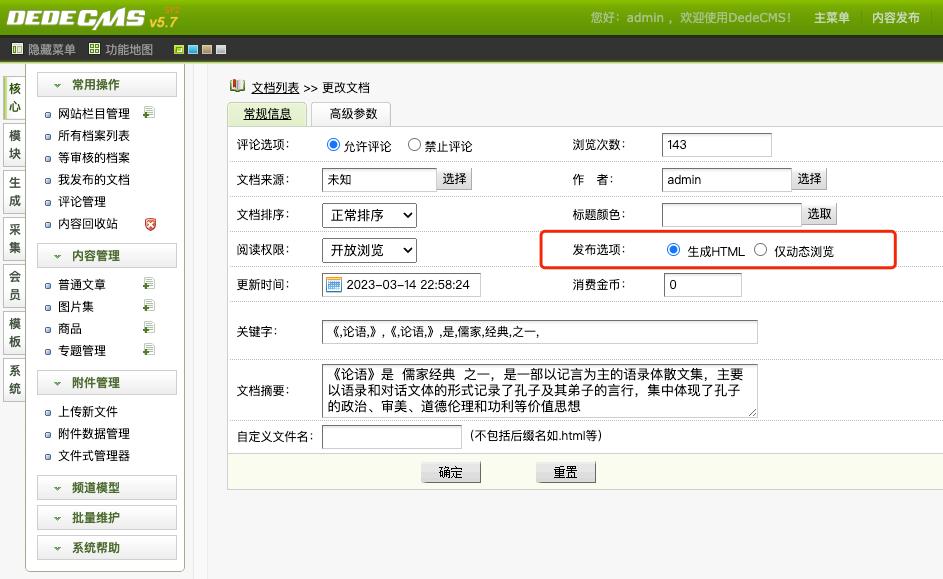
Task: Focus the 浏览次数 input field
Action: [x=716, y=145]
